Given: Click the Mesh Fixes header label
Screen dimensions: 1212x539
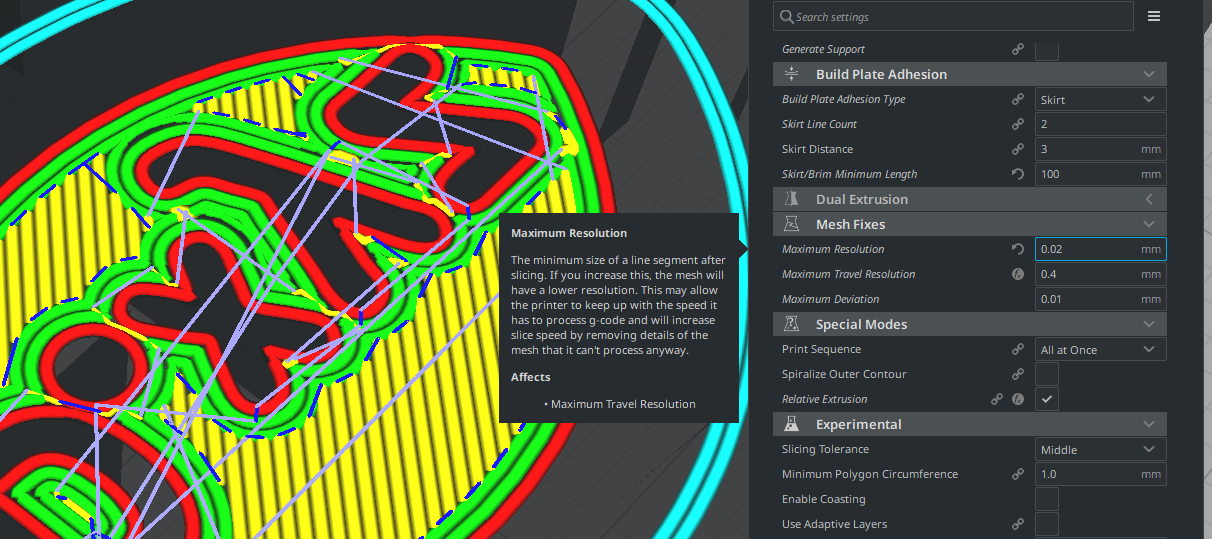Looking at the screenshot, I should pos(850,224).
